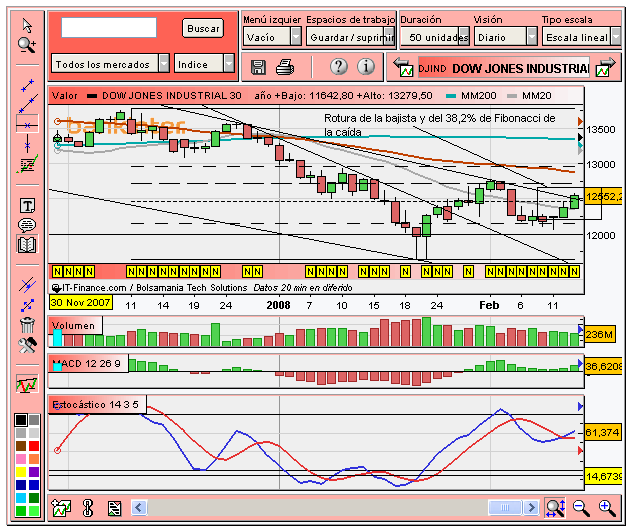The height and width of the screenshot is (530, 633).
Task: Click the chart style icon in sidebar
Action: pos(27,384)
